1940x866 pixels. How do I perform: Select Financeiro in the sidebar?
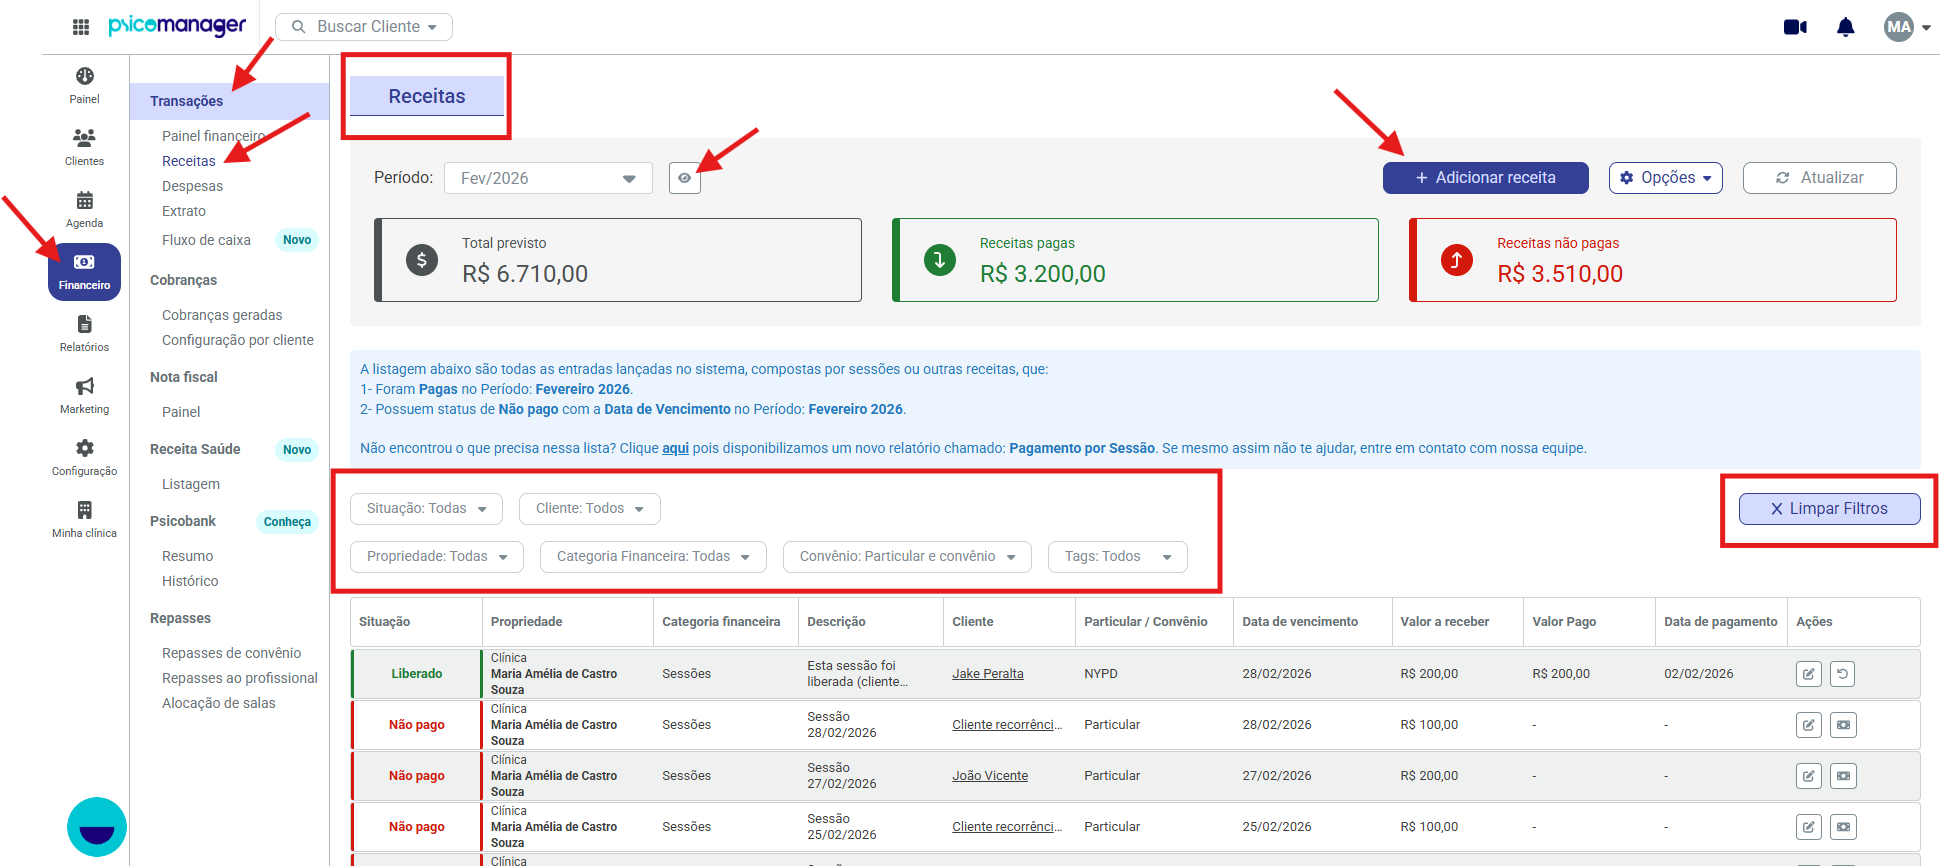85,272
